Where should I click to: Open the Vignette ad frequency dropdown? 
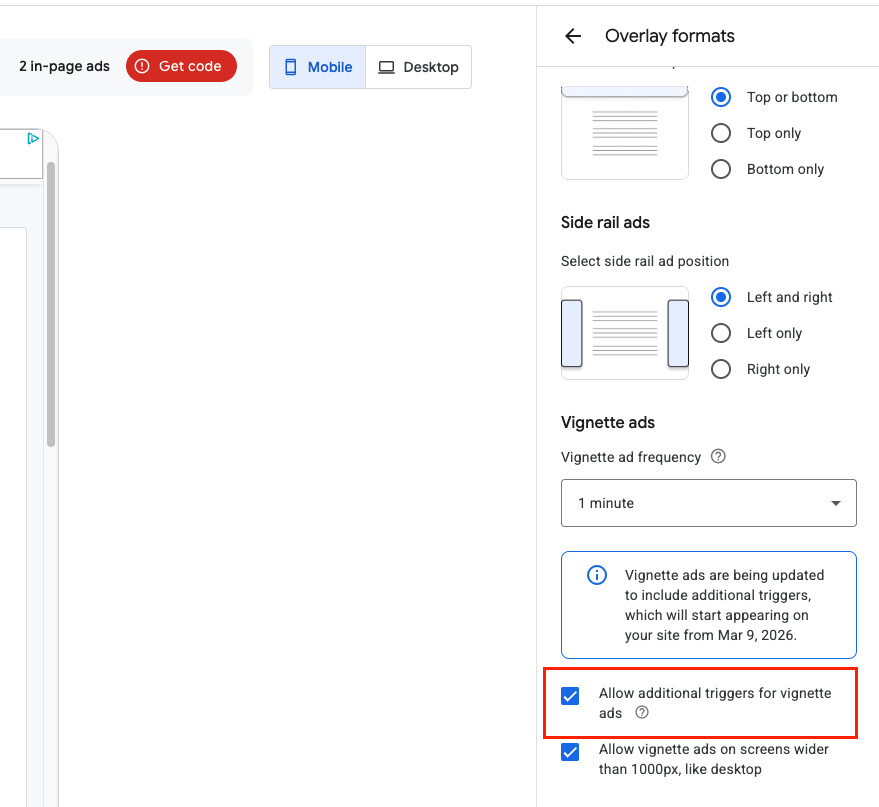tap(709, 503)
